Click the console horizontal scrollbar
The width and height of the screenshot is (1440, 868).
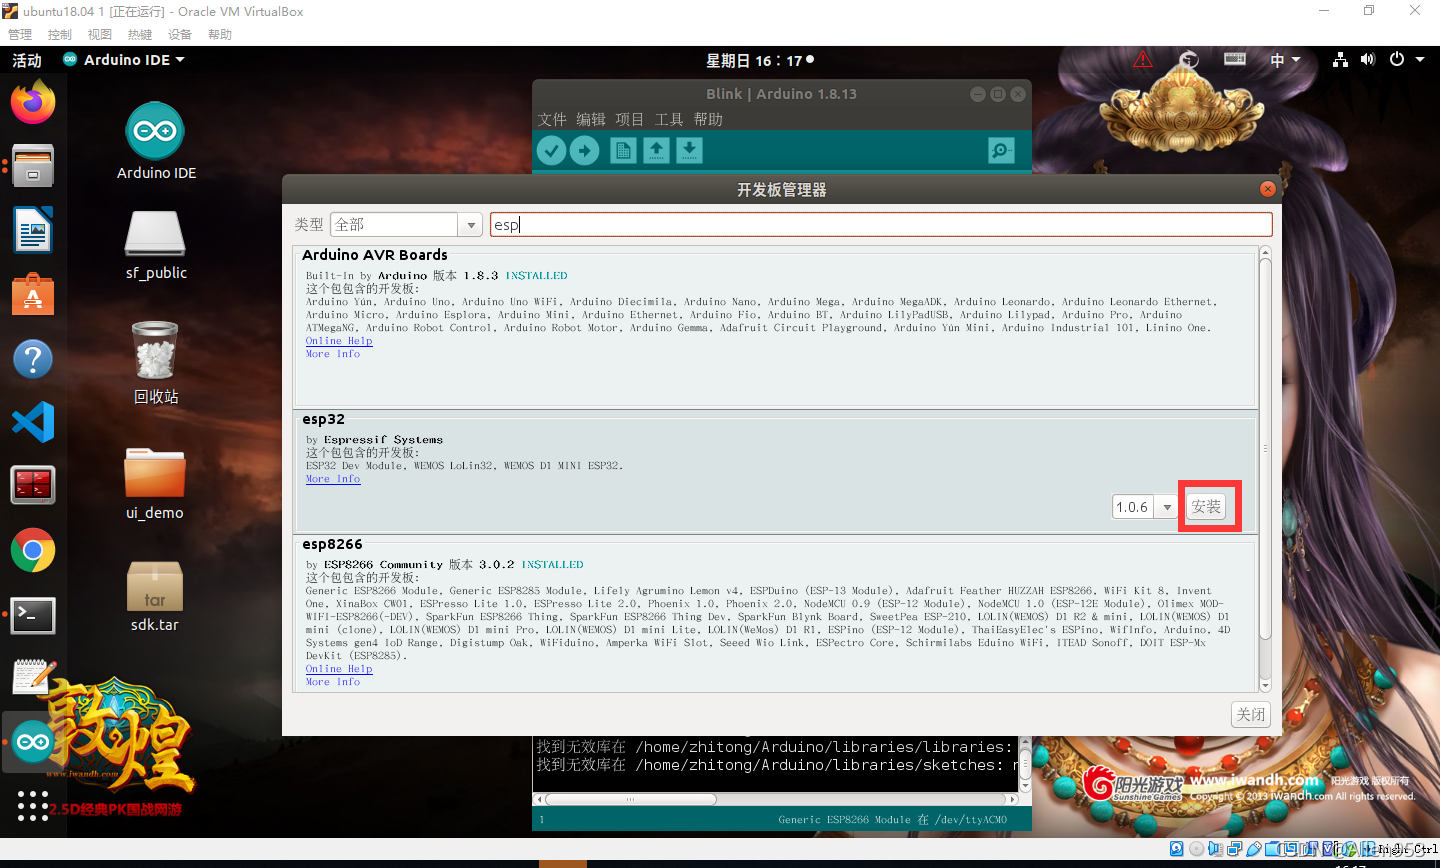631,800
